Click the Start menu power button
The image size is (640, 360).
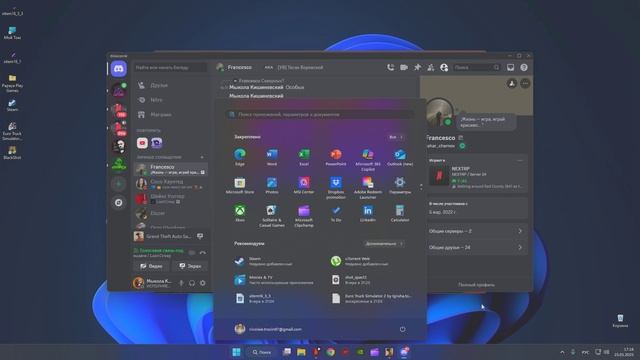click(x=402, y=329)
